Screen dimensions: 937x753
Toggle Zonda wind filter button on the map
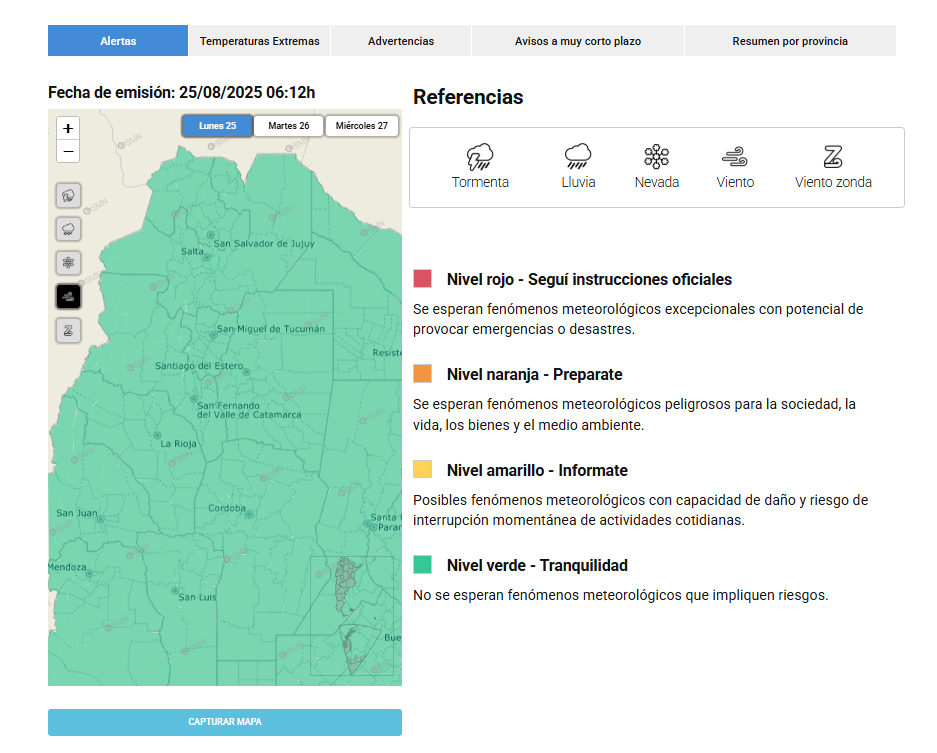click(x=69, y=331)
